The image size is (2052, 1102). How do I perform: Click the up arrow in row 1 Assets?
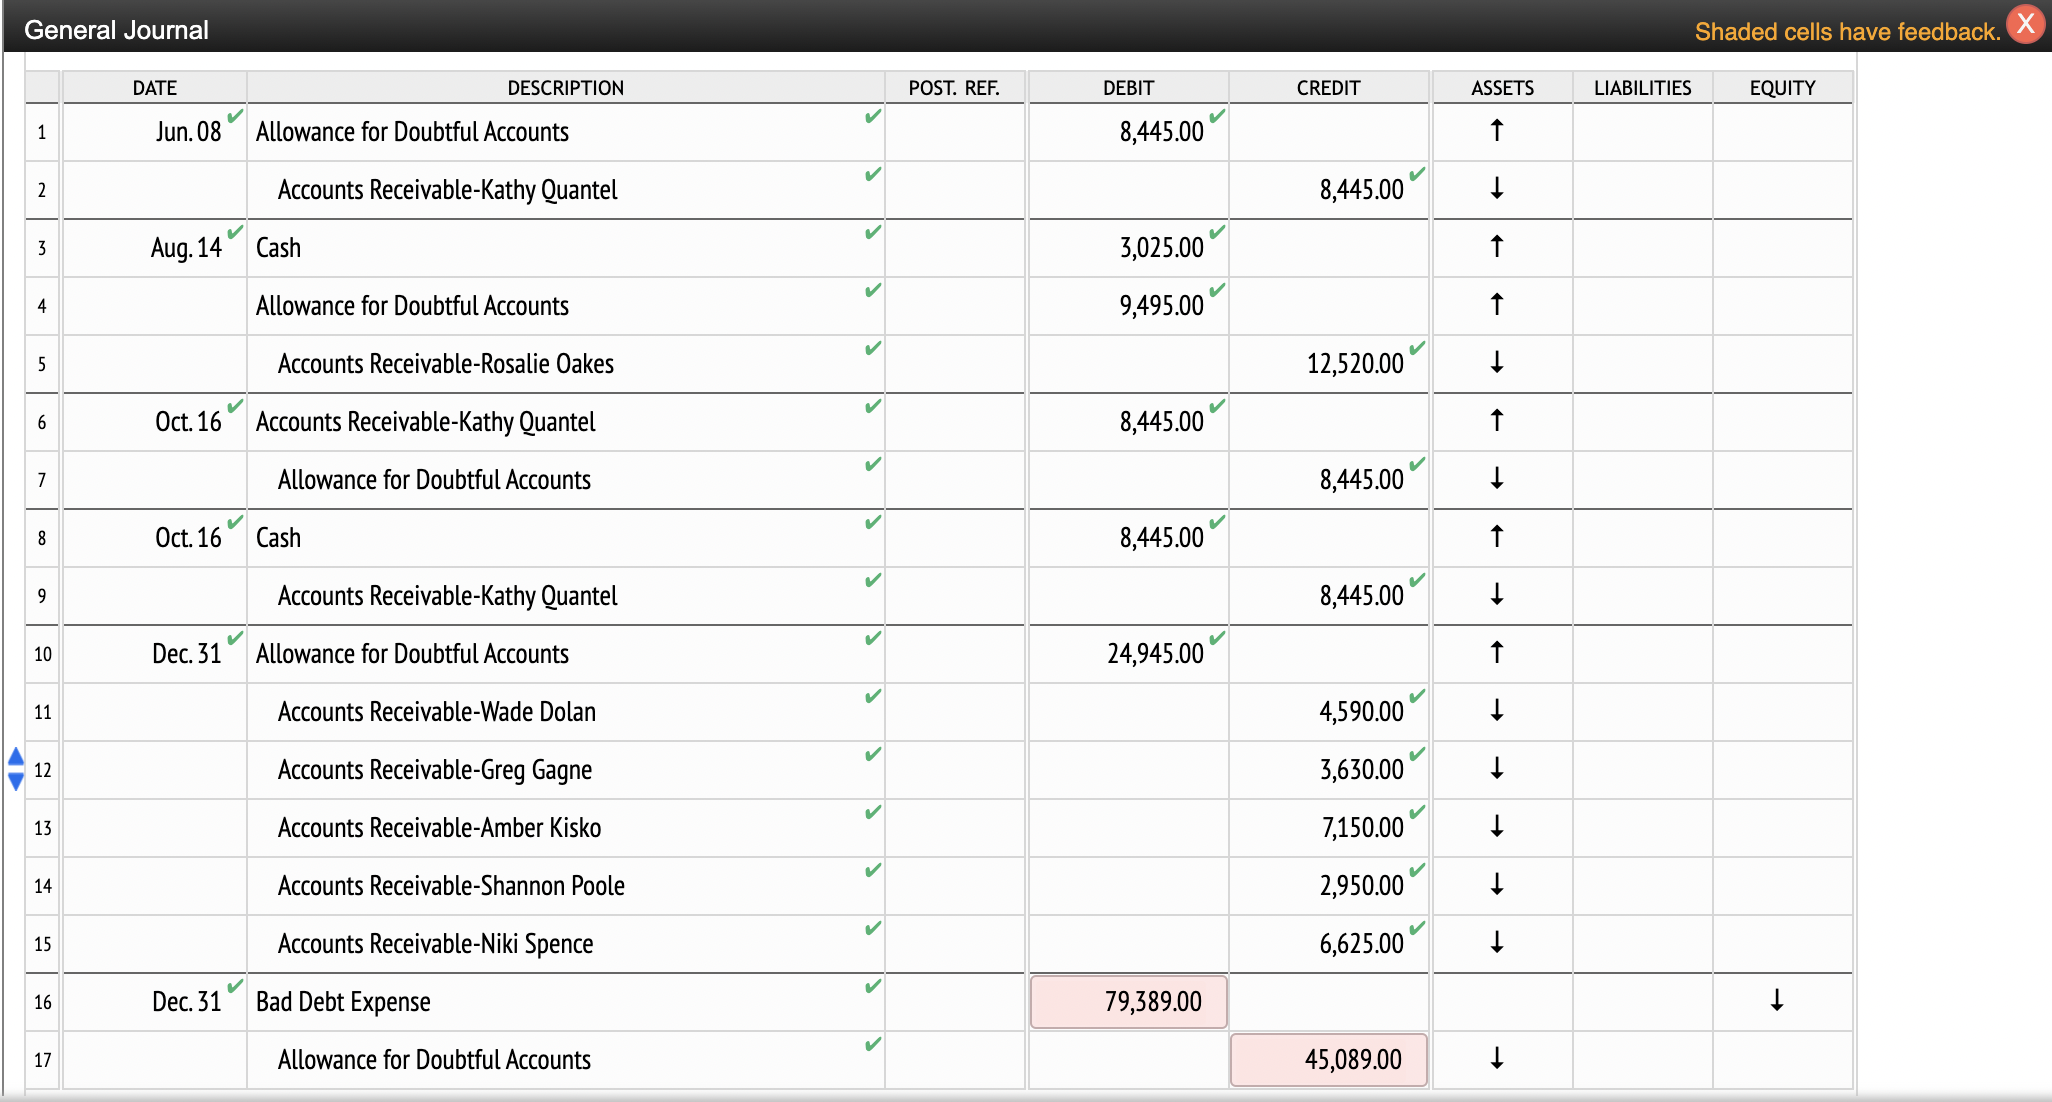point(1496,130)
